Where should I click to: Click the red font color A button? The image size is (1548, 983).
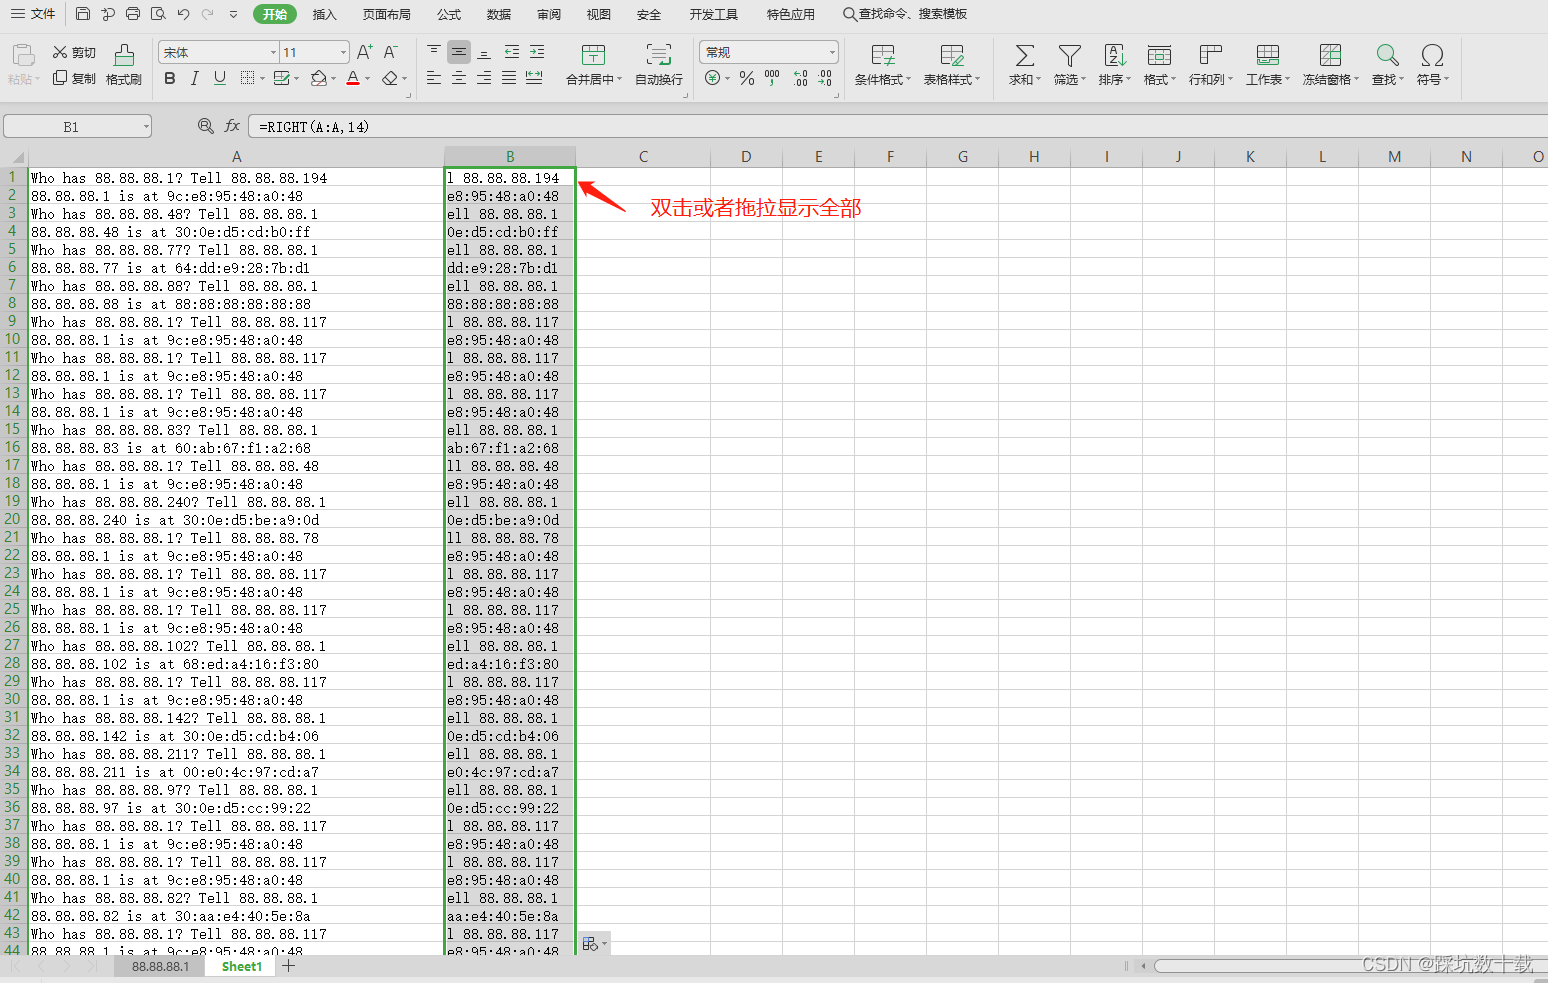tap(353, 78)
